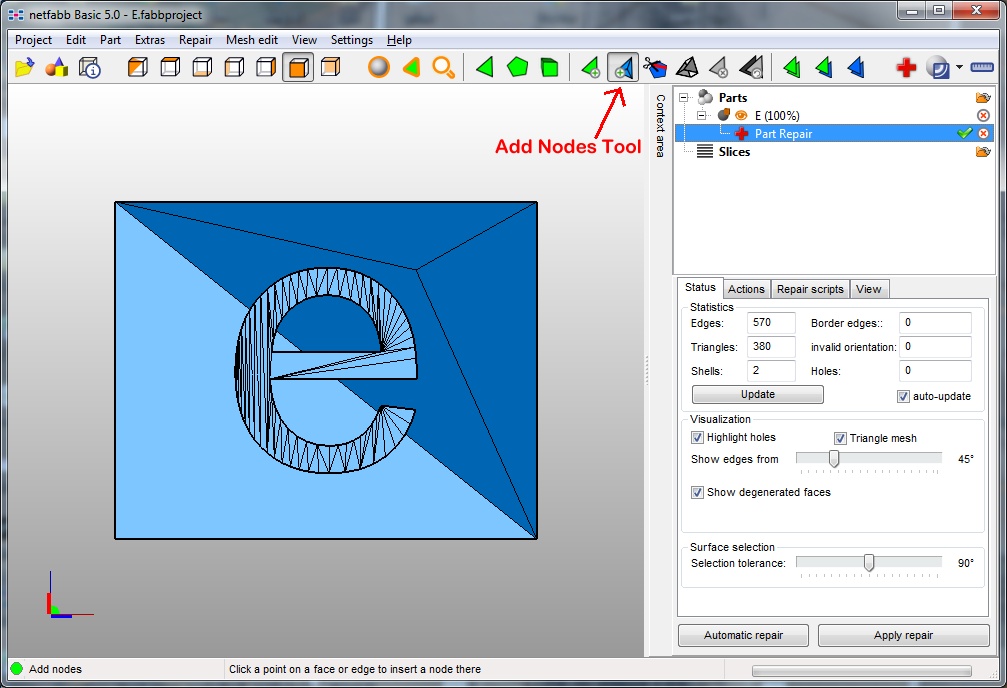The image size is (1007, 688).
Task: Activate the add triangles tool
Action: pos(590,67)
